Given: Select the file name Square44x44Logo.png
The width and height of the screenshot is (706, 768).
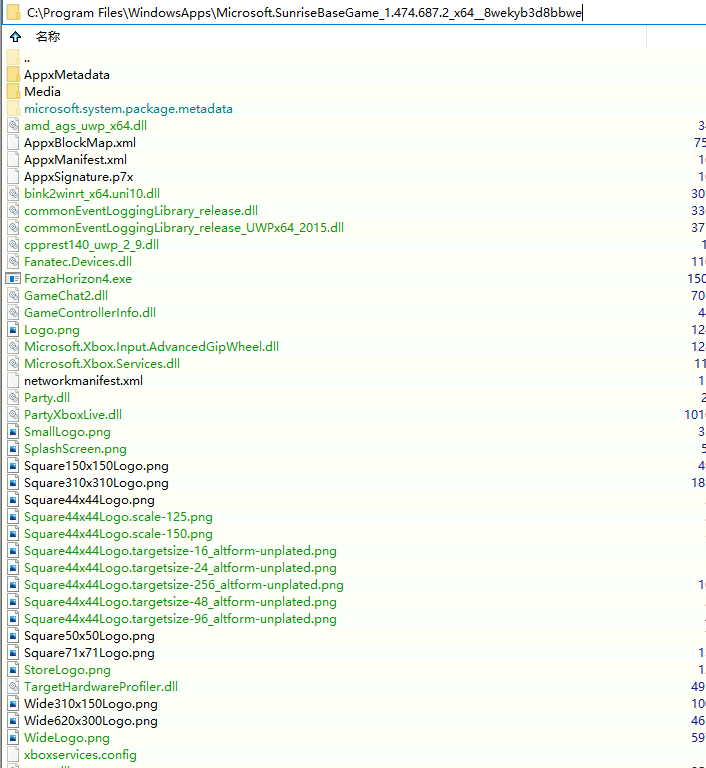Looking at the screenshot, I should (x=89, y=500).
